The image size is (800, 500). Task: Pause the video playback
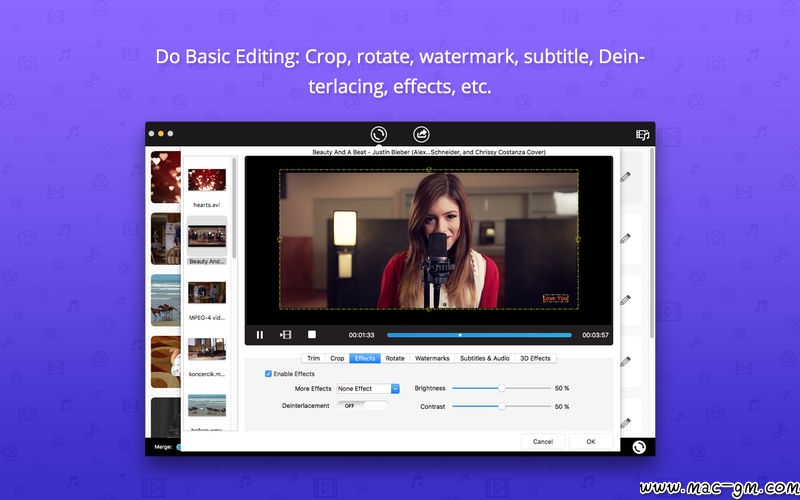[260, 335]
